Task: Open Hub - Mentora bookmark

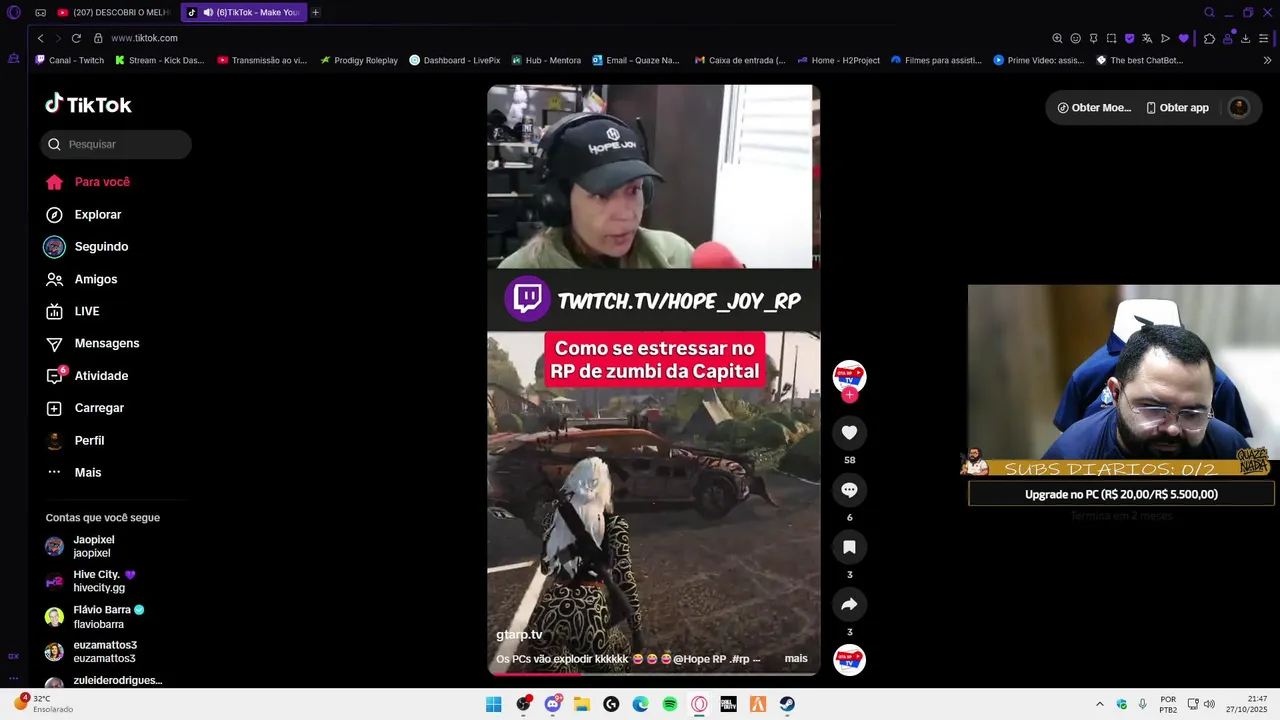Action: pyautogui.click(x=546, y=60)
